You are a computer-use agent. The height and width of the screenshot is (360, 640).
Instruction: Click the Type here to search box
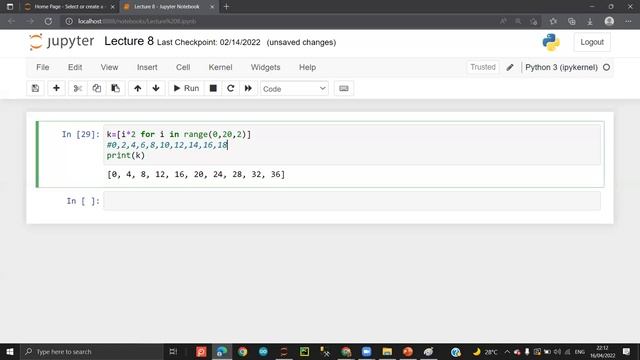pos(91,352)
